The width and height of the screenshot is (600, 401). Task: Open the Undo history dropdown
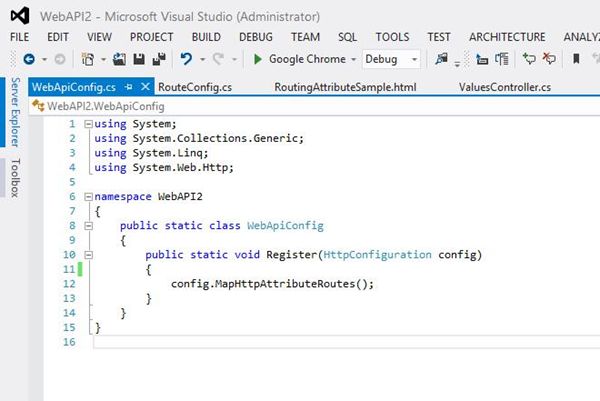(x=202, y=59)
